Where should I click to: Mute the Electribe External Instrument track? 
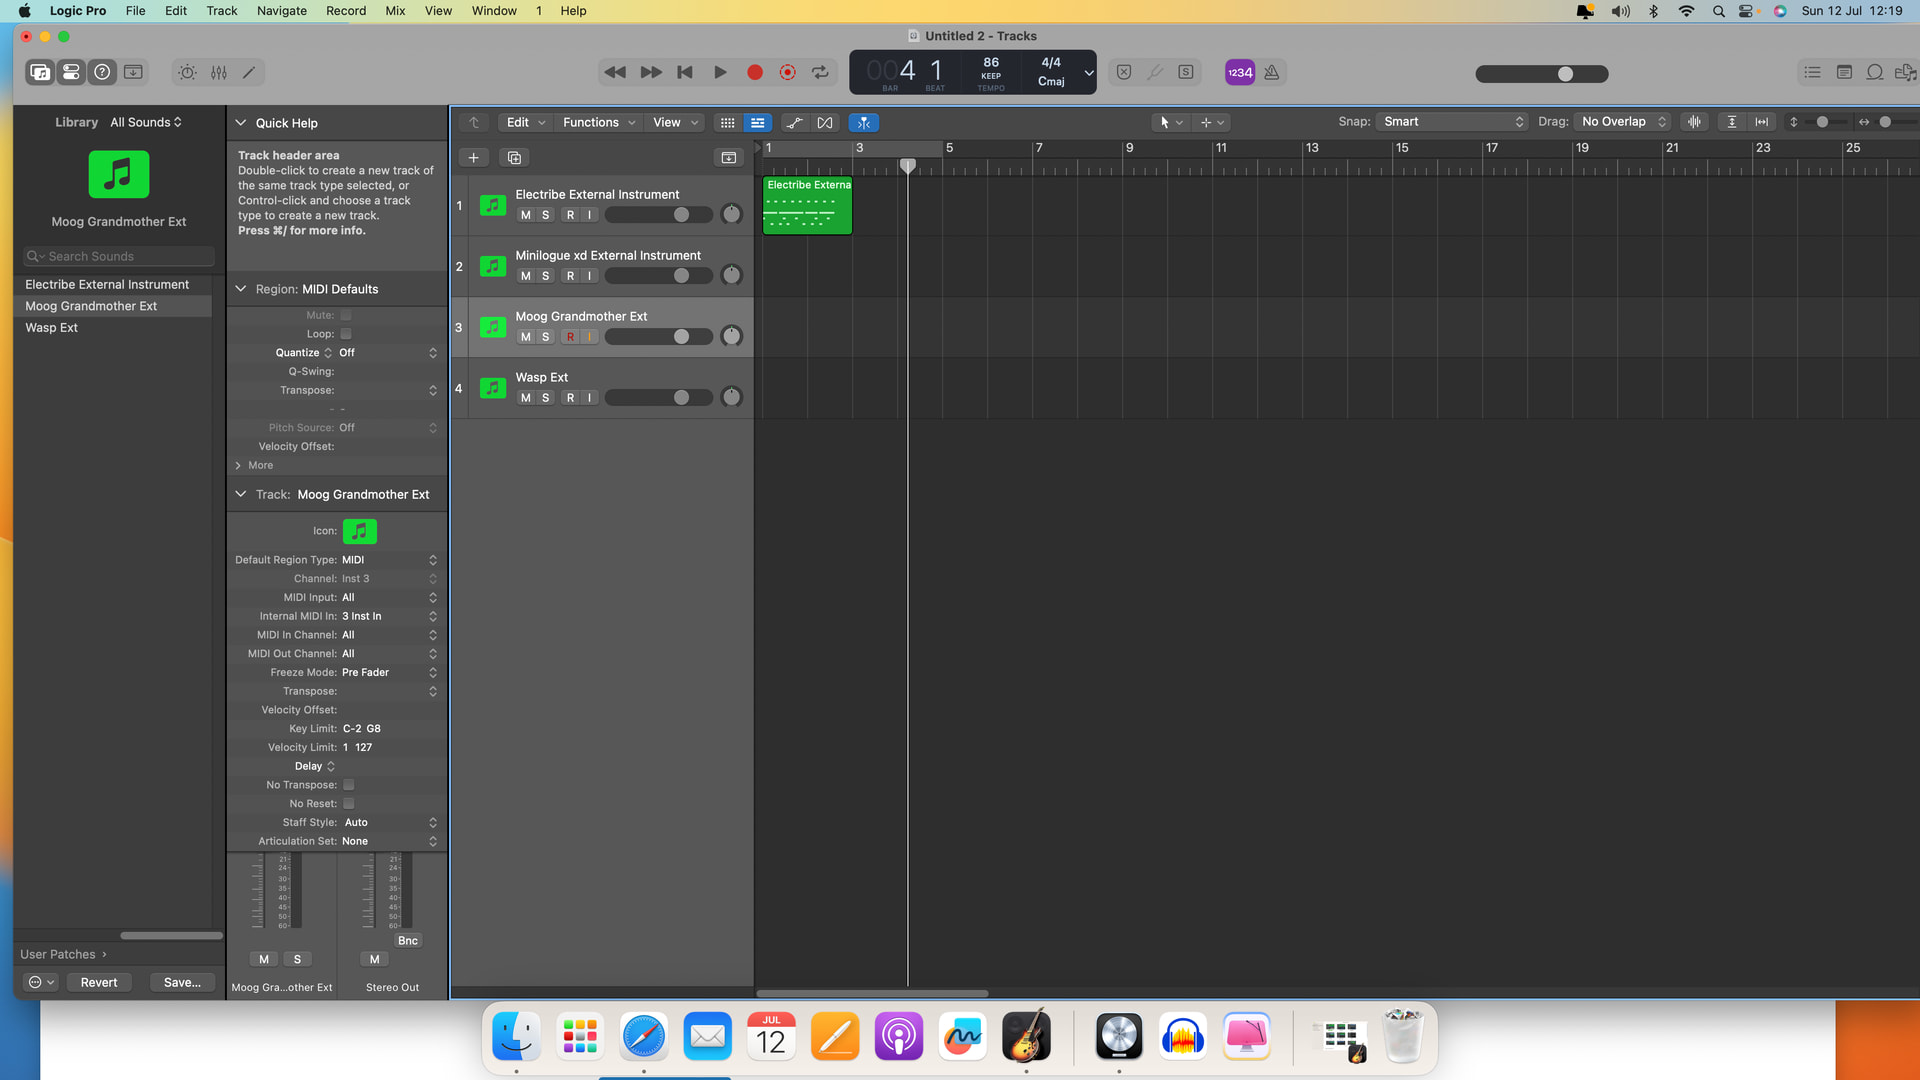(x=526, y=215)
